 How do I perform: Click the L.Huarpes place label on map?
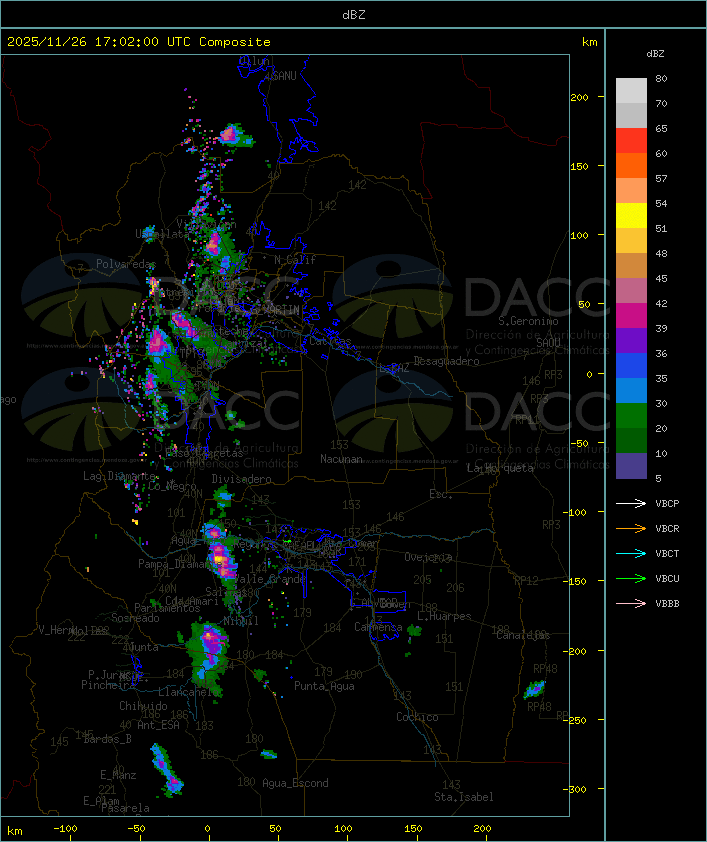click(x=444, y=616)
